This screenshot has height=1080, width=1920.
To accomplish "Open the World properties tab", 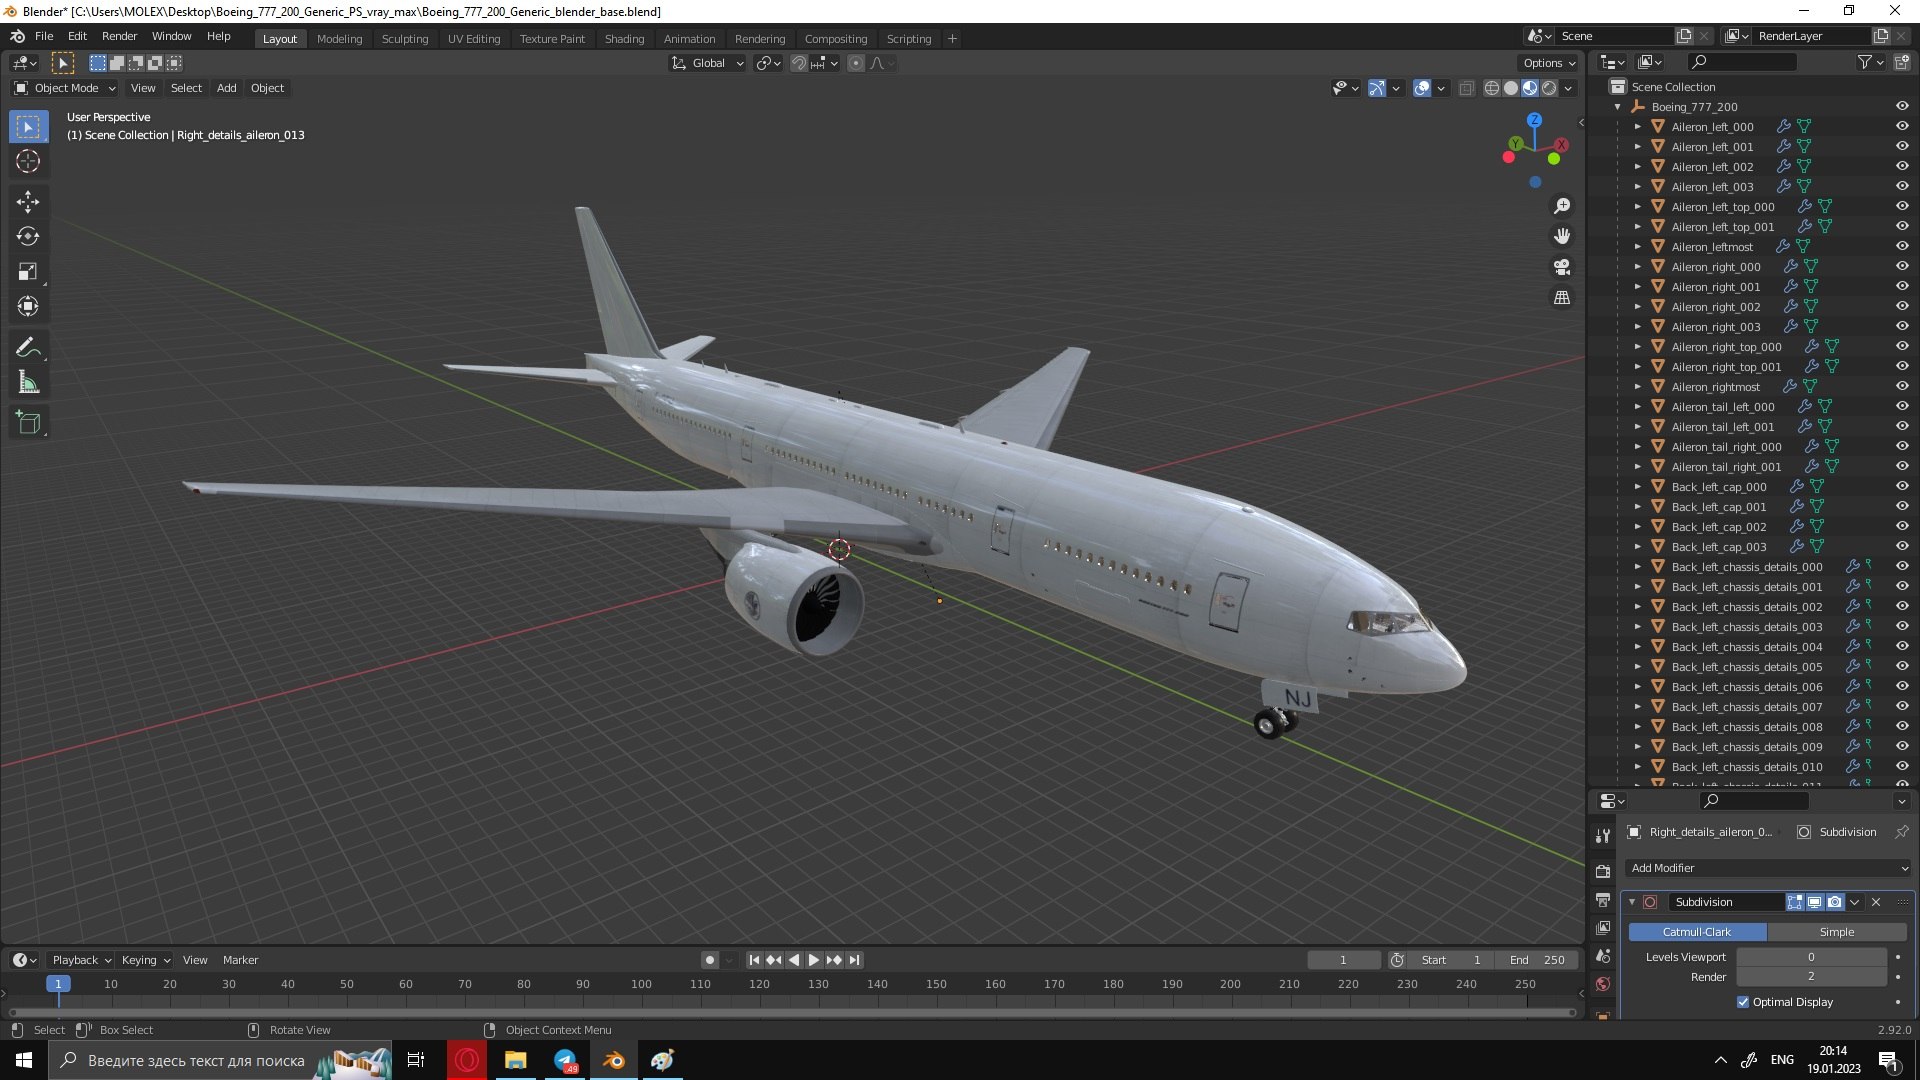I will click(1603, 984).
